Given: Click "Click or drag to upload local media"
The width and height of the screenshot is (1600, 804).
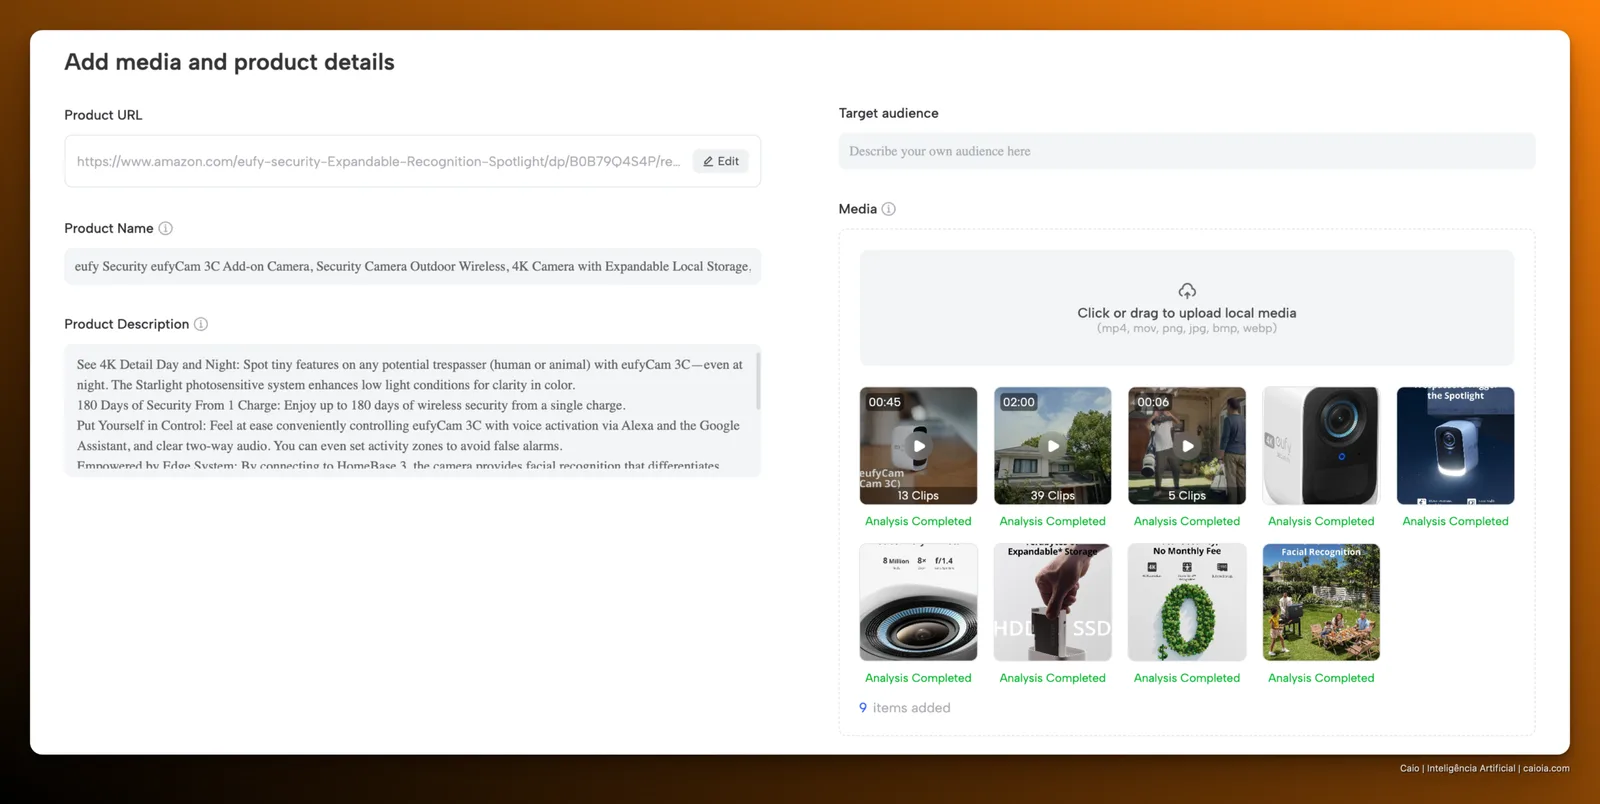Looking at the screenshot, I should pos(1187,313).
